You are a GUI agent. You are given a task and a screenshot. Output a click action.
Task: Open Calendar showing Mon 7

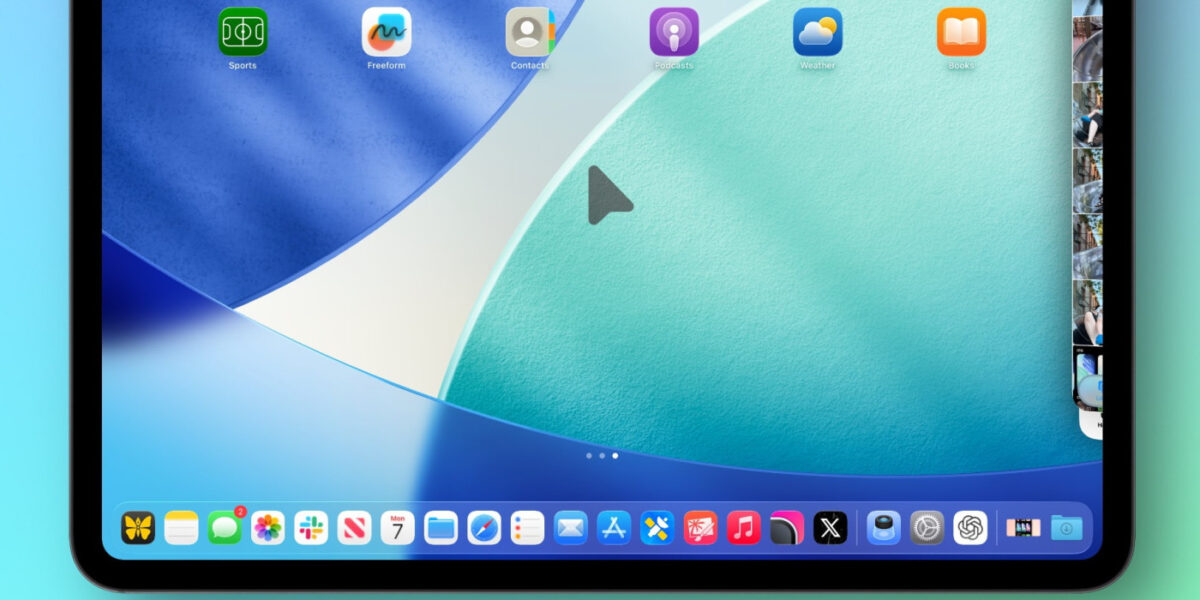tap(398, 527)
